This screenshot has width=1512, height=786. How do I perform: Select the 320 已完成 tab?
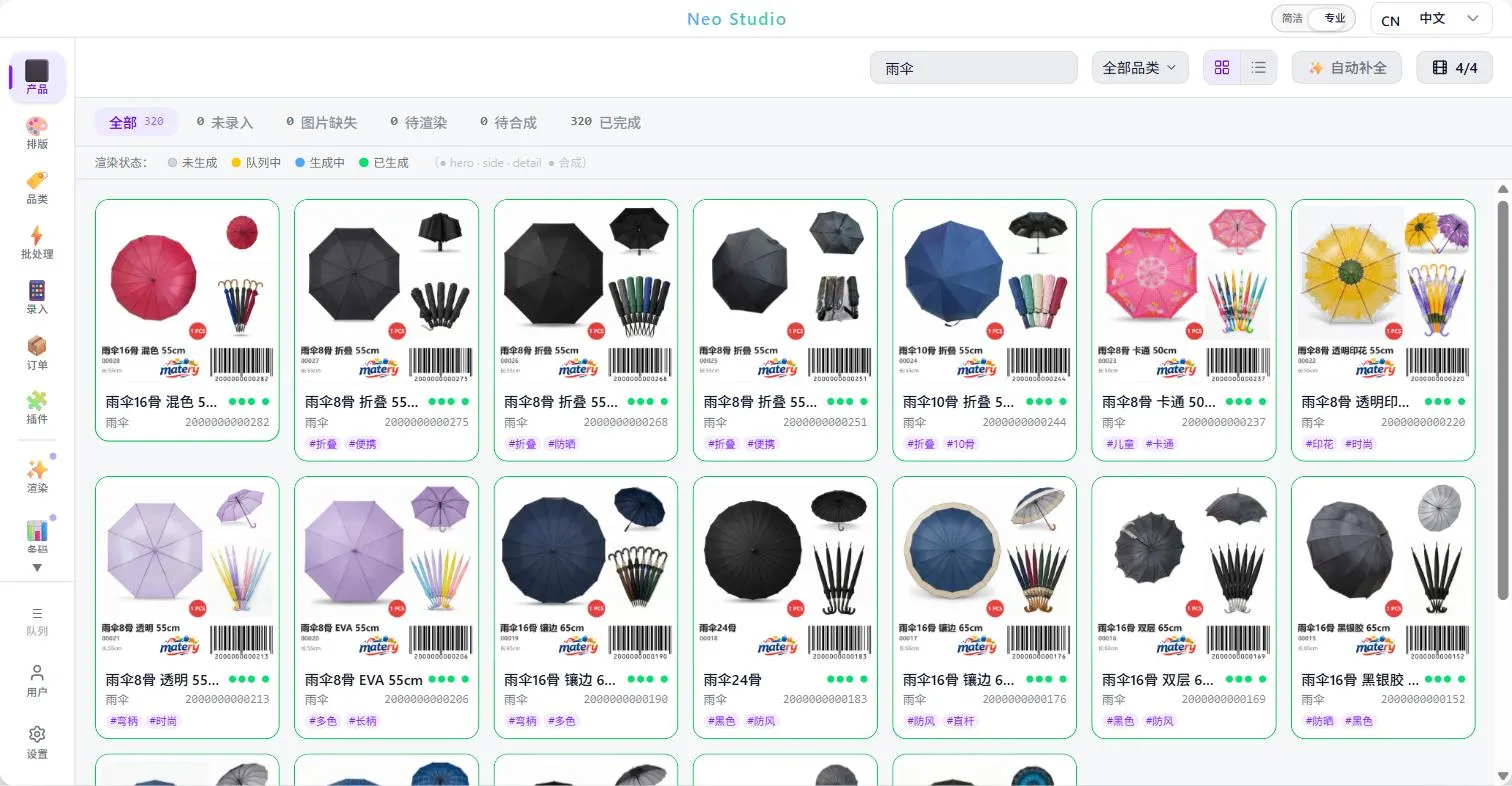tap(605, 122)
